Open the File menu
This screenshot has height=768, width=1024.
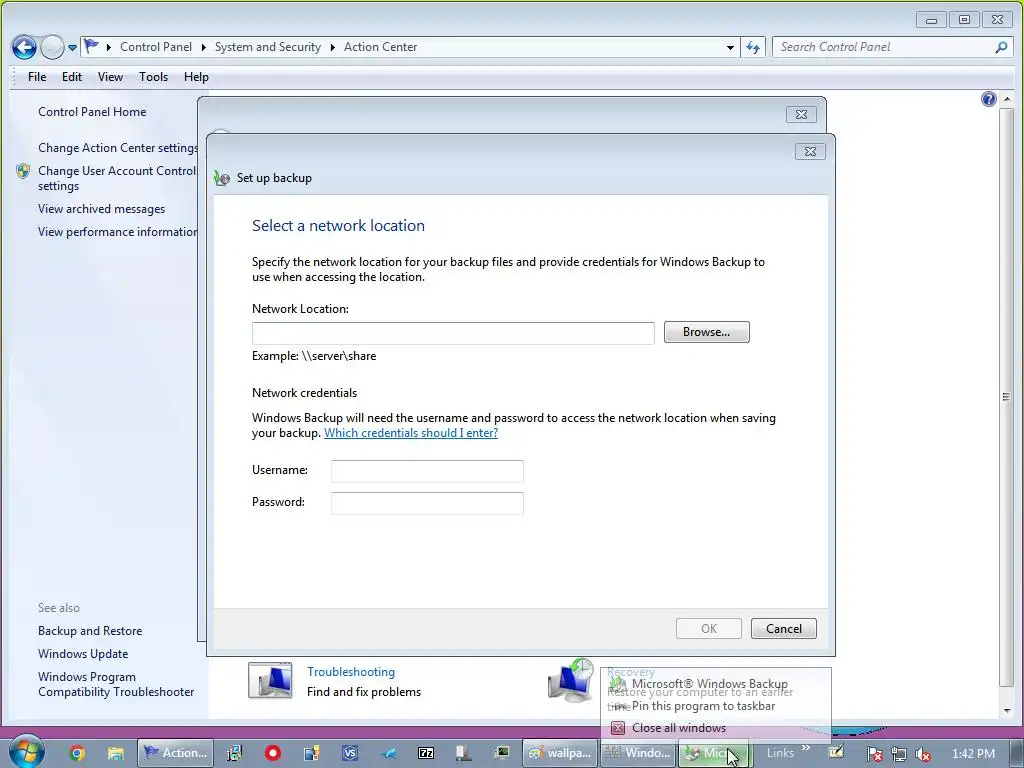[x=37, y=77]
